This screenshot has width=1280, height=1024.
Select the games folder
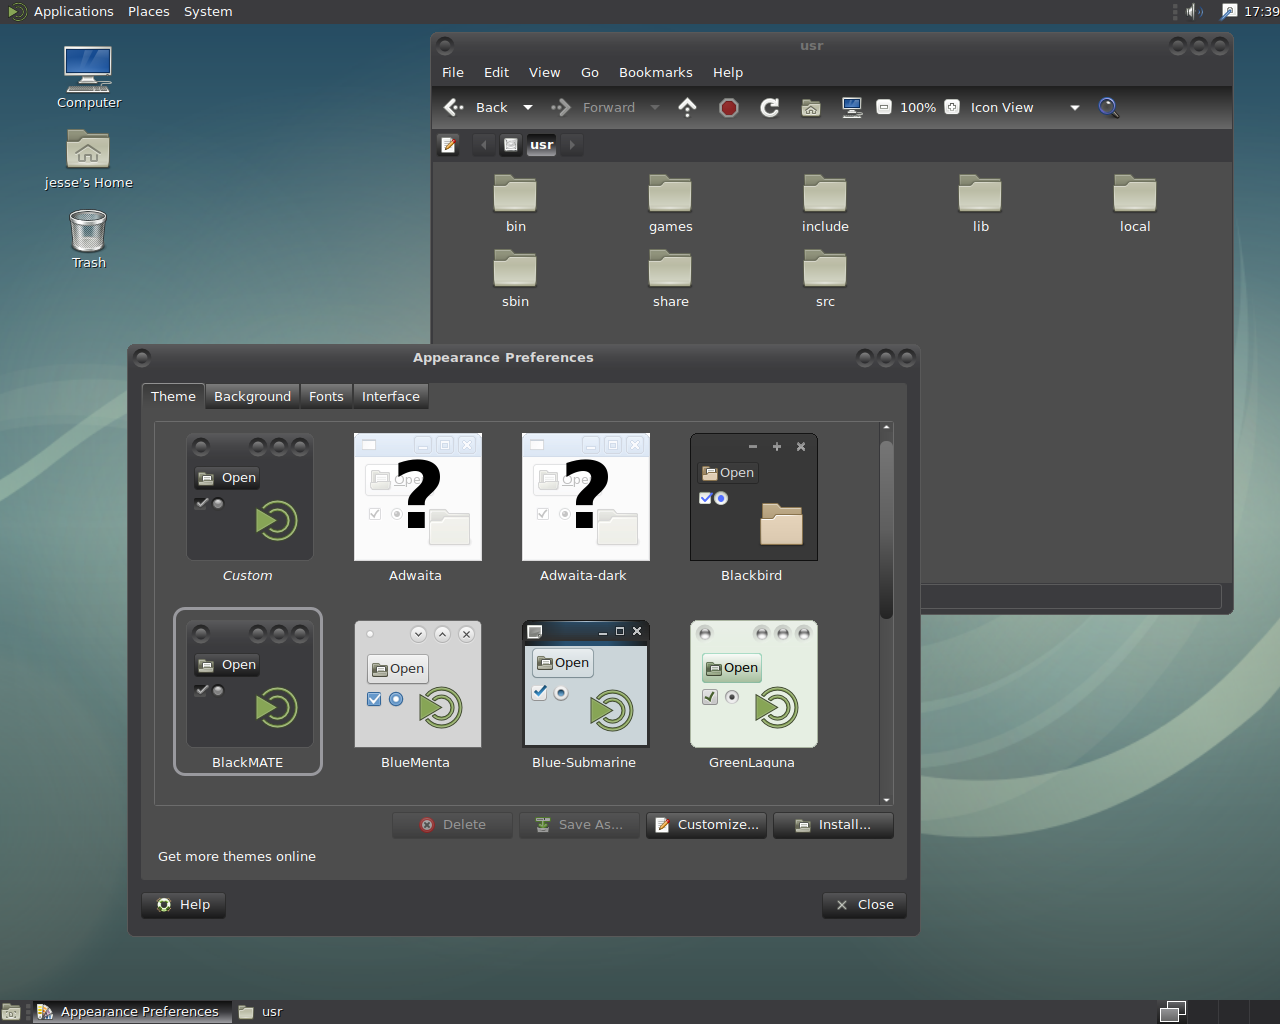(670, 204)
